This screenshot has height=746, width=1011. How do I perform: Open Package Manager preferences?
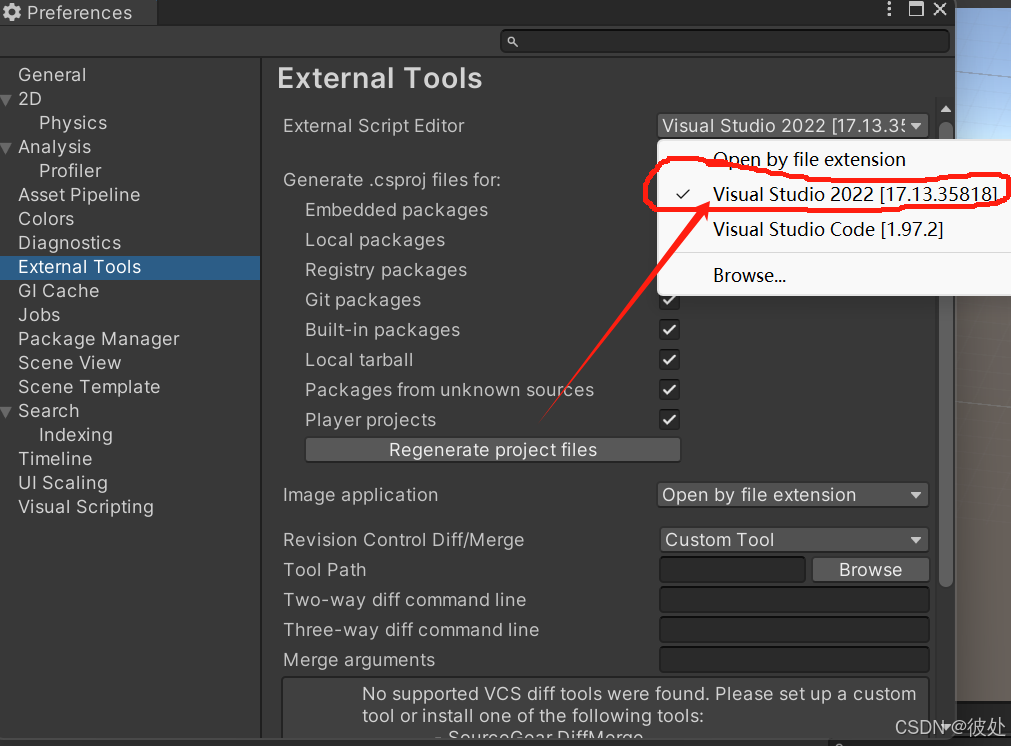coord(99,339)
